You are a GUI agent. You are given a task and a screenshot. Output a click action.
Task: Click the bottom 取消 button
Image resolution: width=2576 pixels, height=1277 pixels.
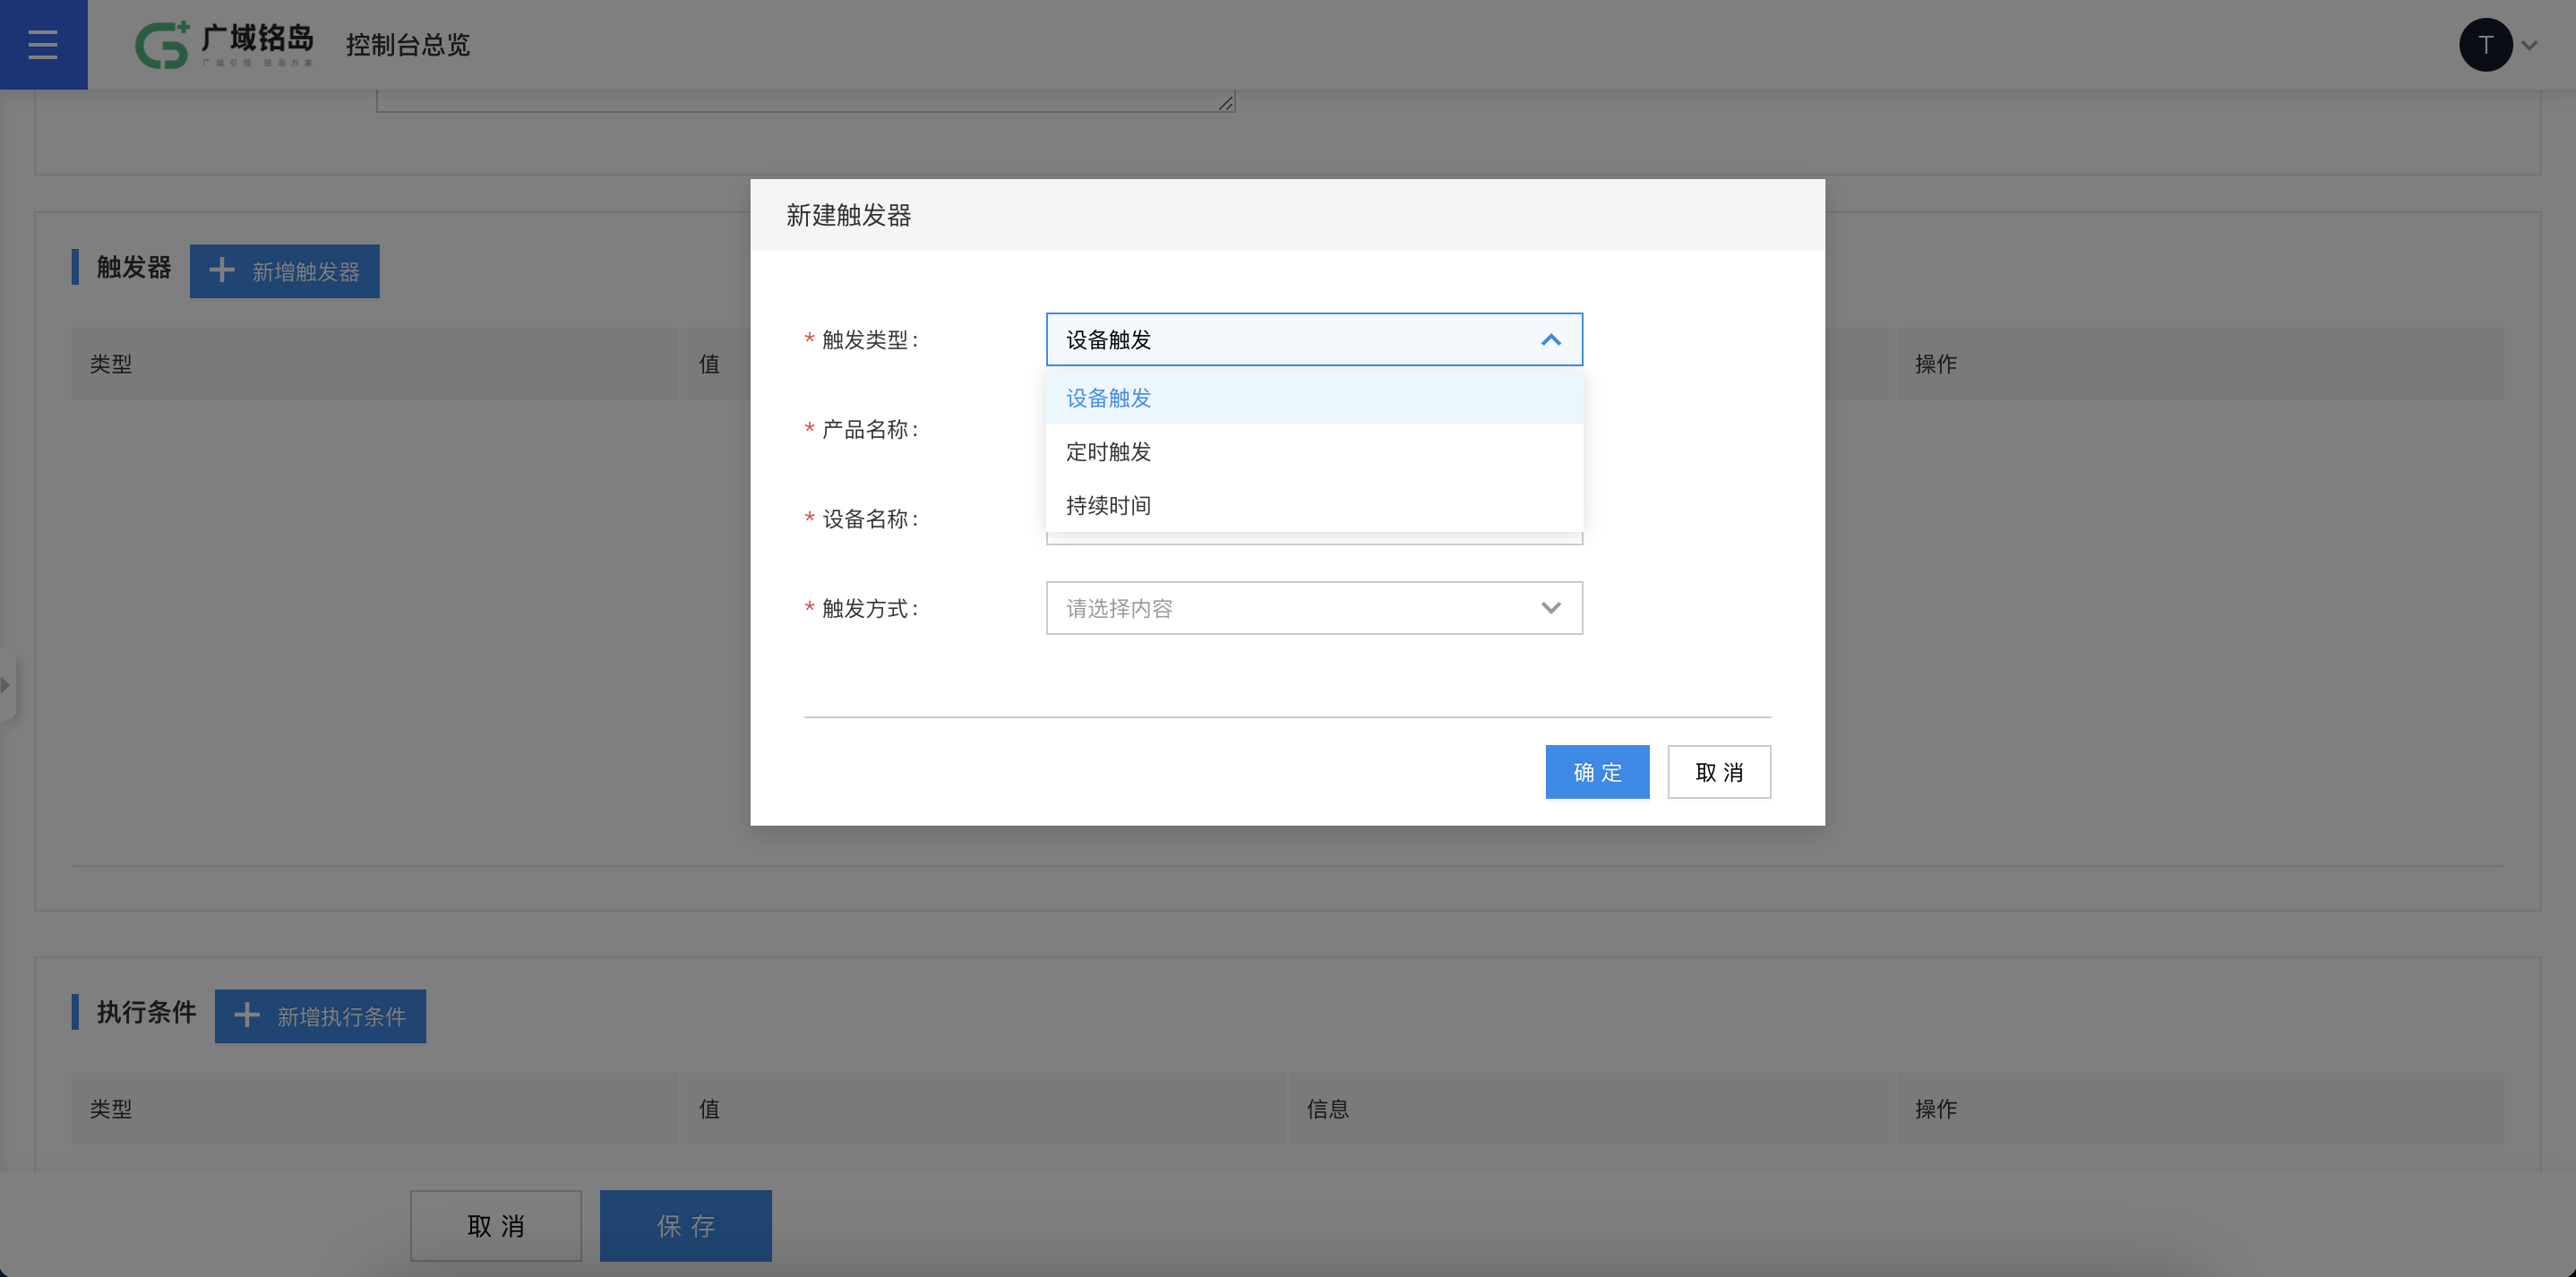click(x=496, y=1226)
